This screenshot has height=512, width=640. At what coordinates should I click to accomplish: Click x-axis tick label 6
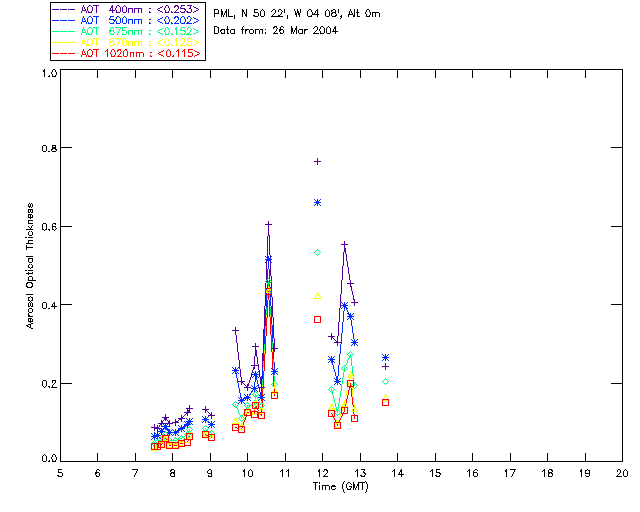coord(98,473)
